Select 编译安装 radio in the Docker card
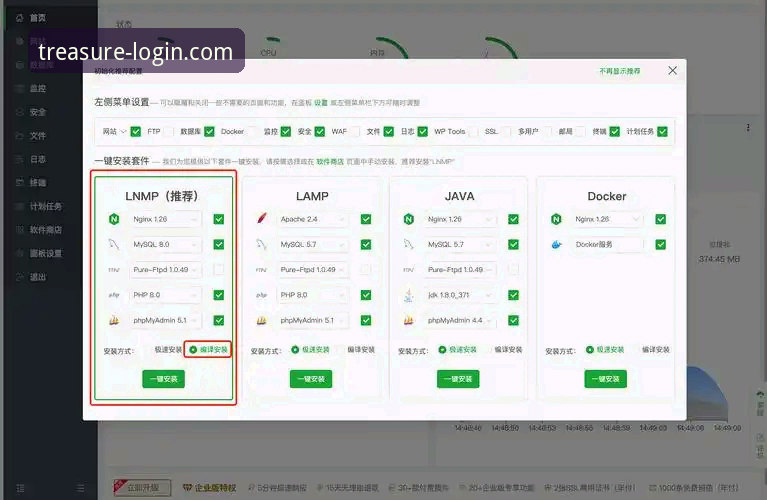 [x=651, y=350]
